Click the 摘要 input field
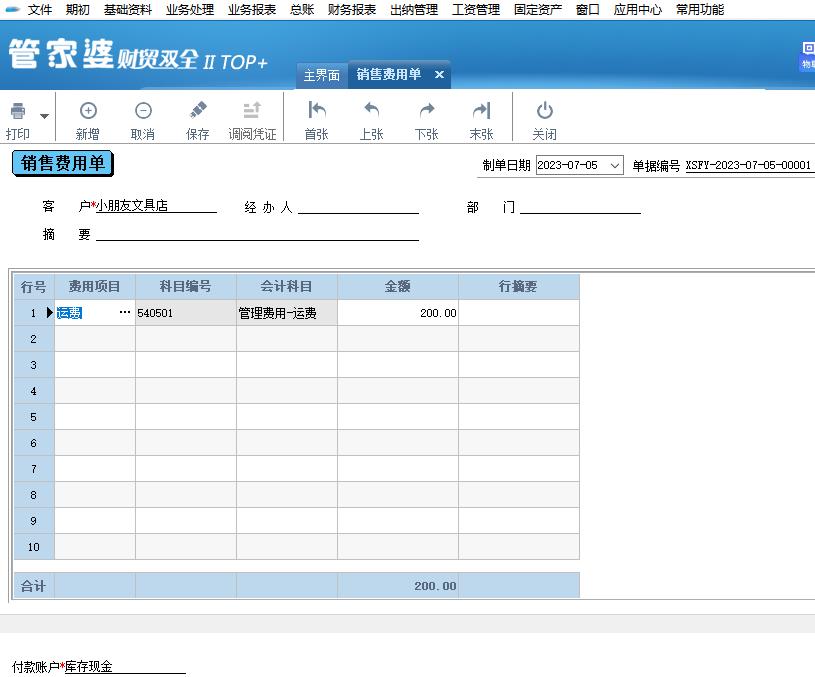The image size is (815, 677). (257, 233)
